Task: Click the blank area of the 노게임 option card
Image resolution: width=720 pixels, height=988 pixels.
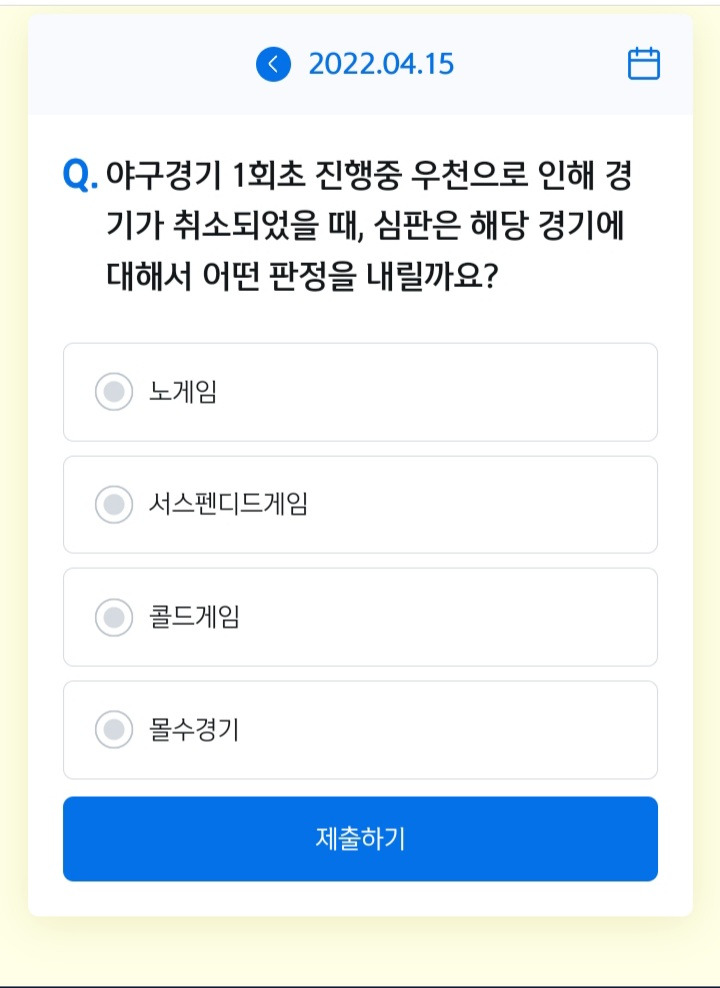Action: (441, 392)
